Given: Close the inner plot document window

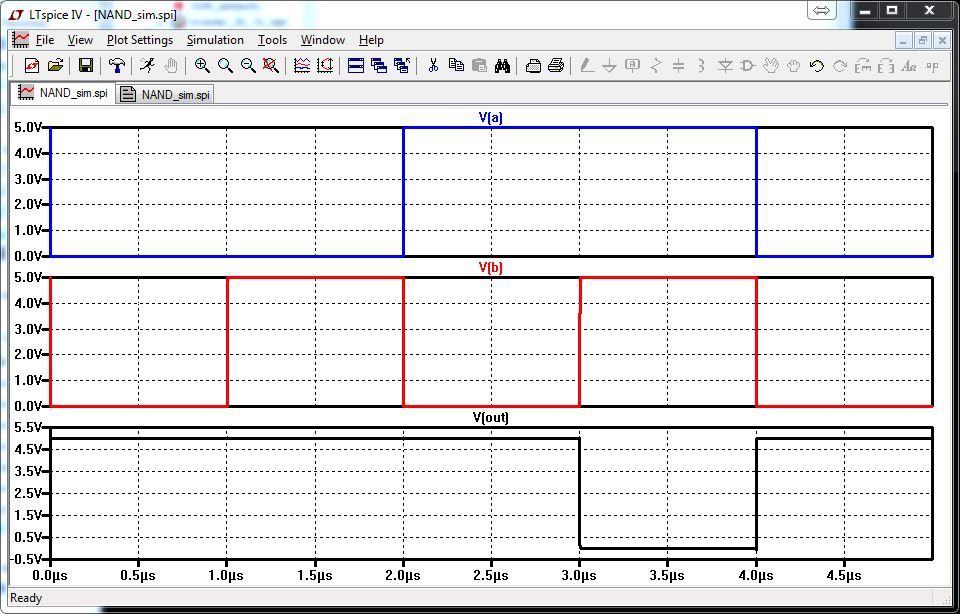Looking at the screenshot, I should 942,40.
